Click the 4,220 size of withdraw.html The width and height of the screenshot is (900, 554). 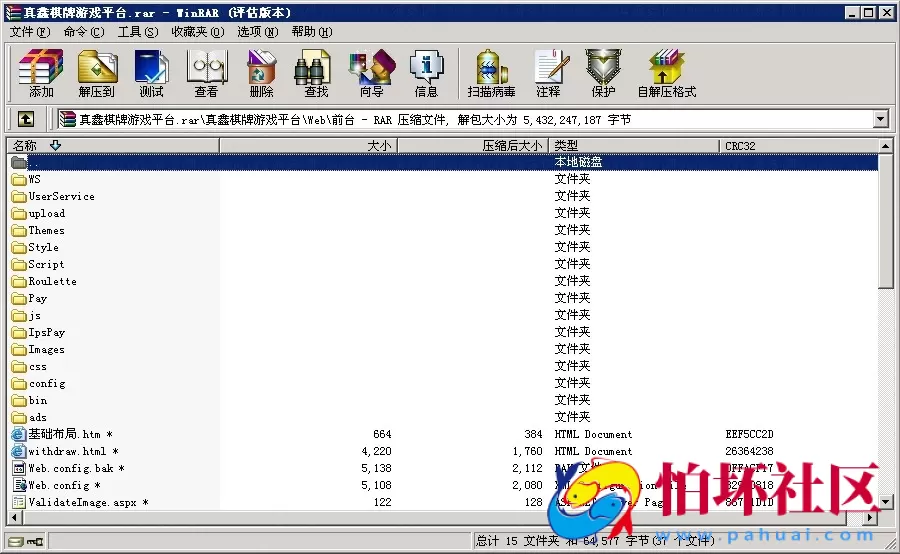click(377, 451)
